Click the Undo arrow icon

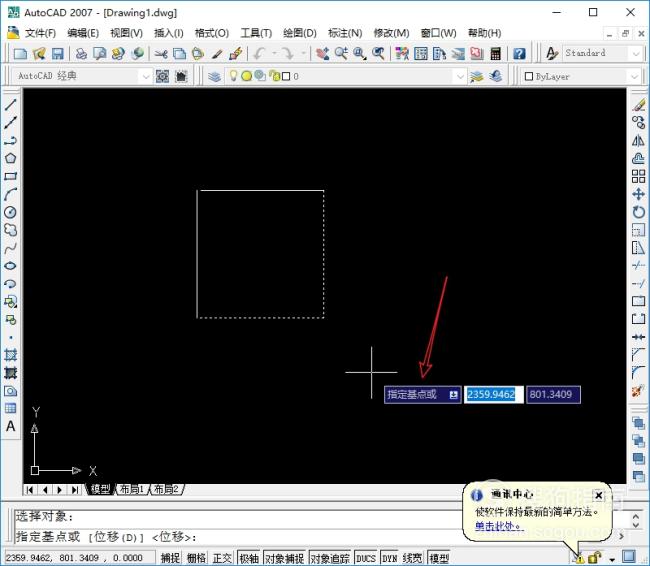tap(260, 53)
